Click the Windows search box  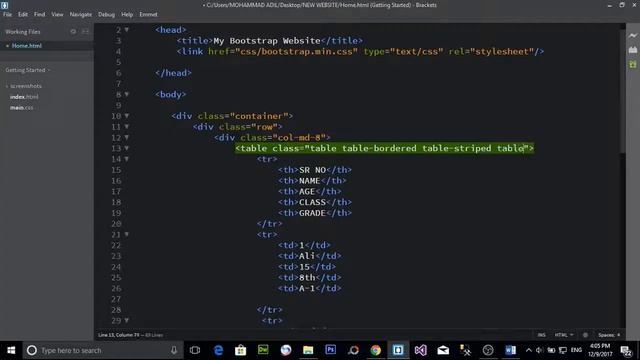(x=102, y=350)
